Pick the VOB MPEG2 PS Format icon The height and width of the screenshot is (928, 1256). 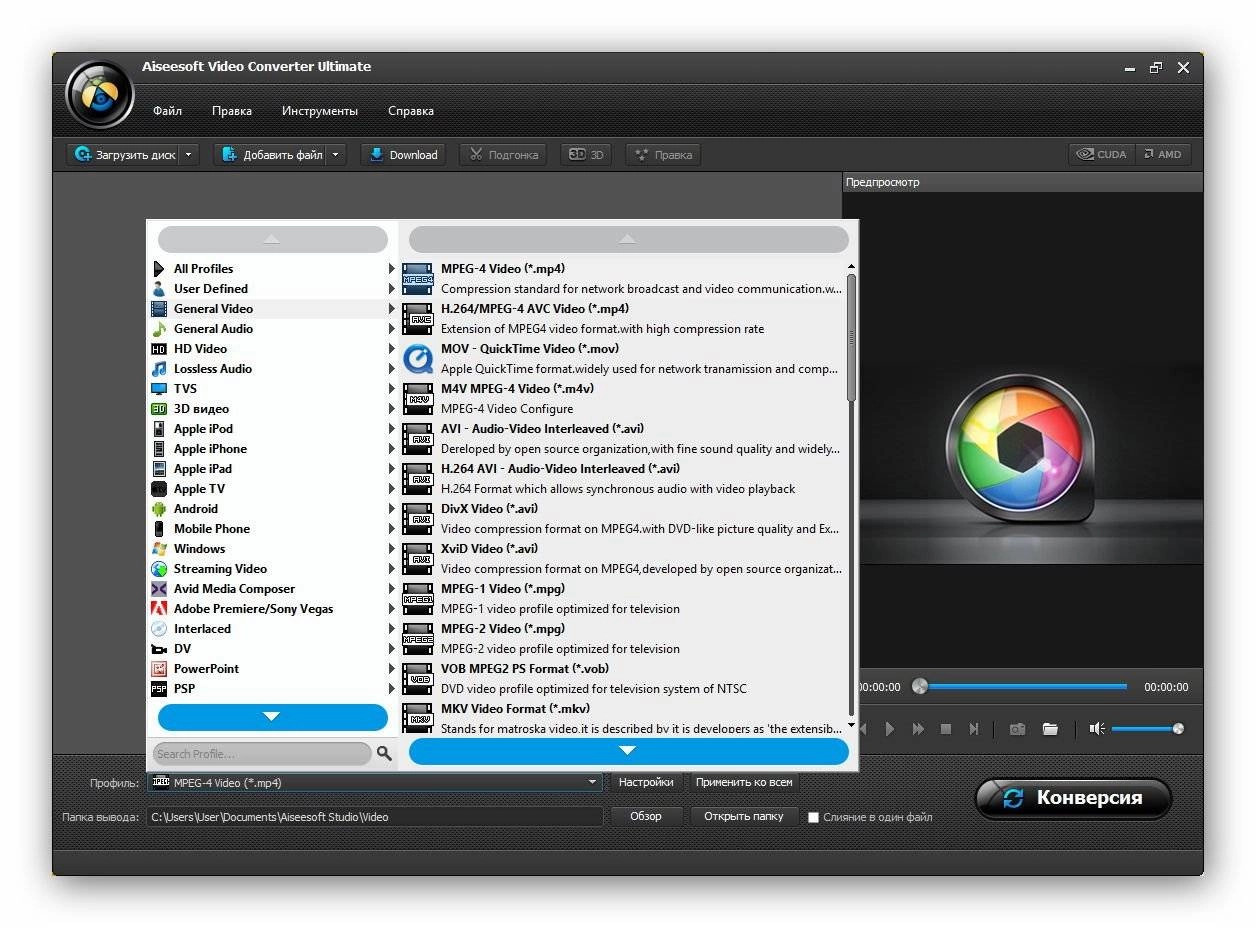point(417,679)
